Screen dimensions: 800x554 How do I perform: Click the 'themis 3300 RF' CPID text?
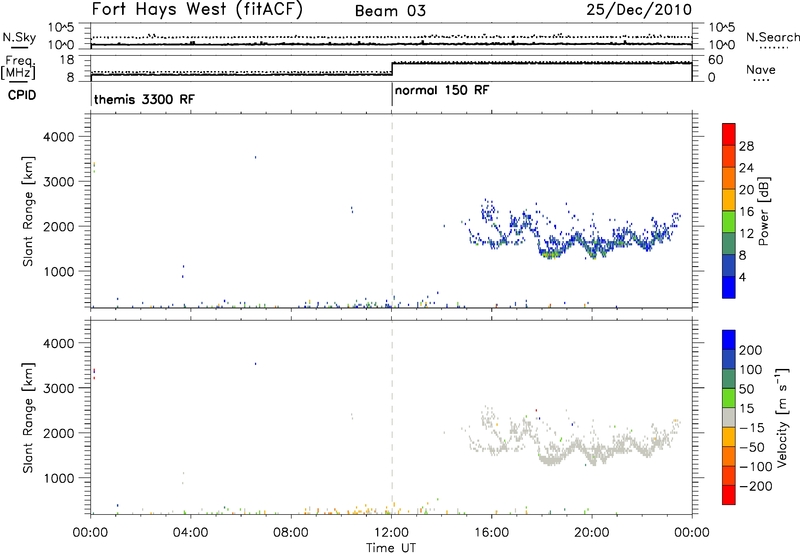tap(144, 99)
